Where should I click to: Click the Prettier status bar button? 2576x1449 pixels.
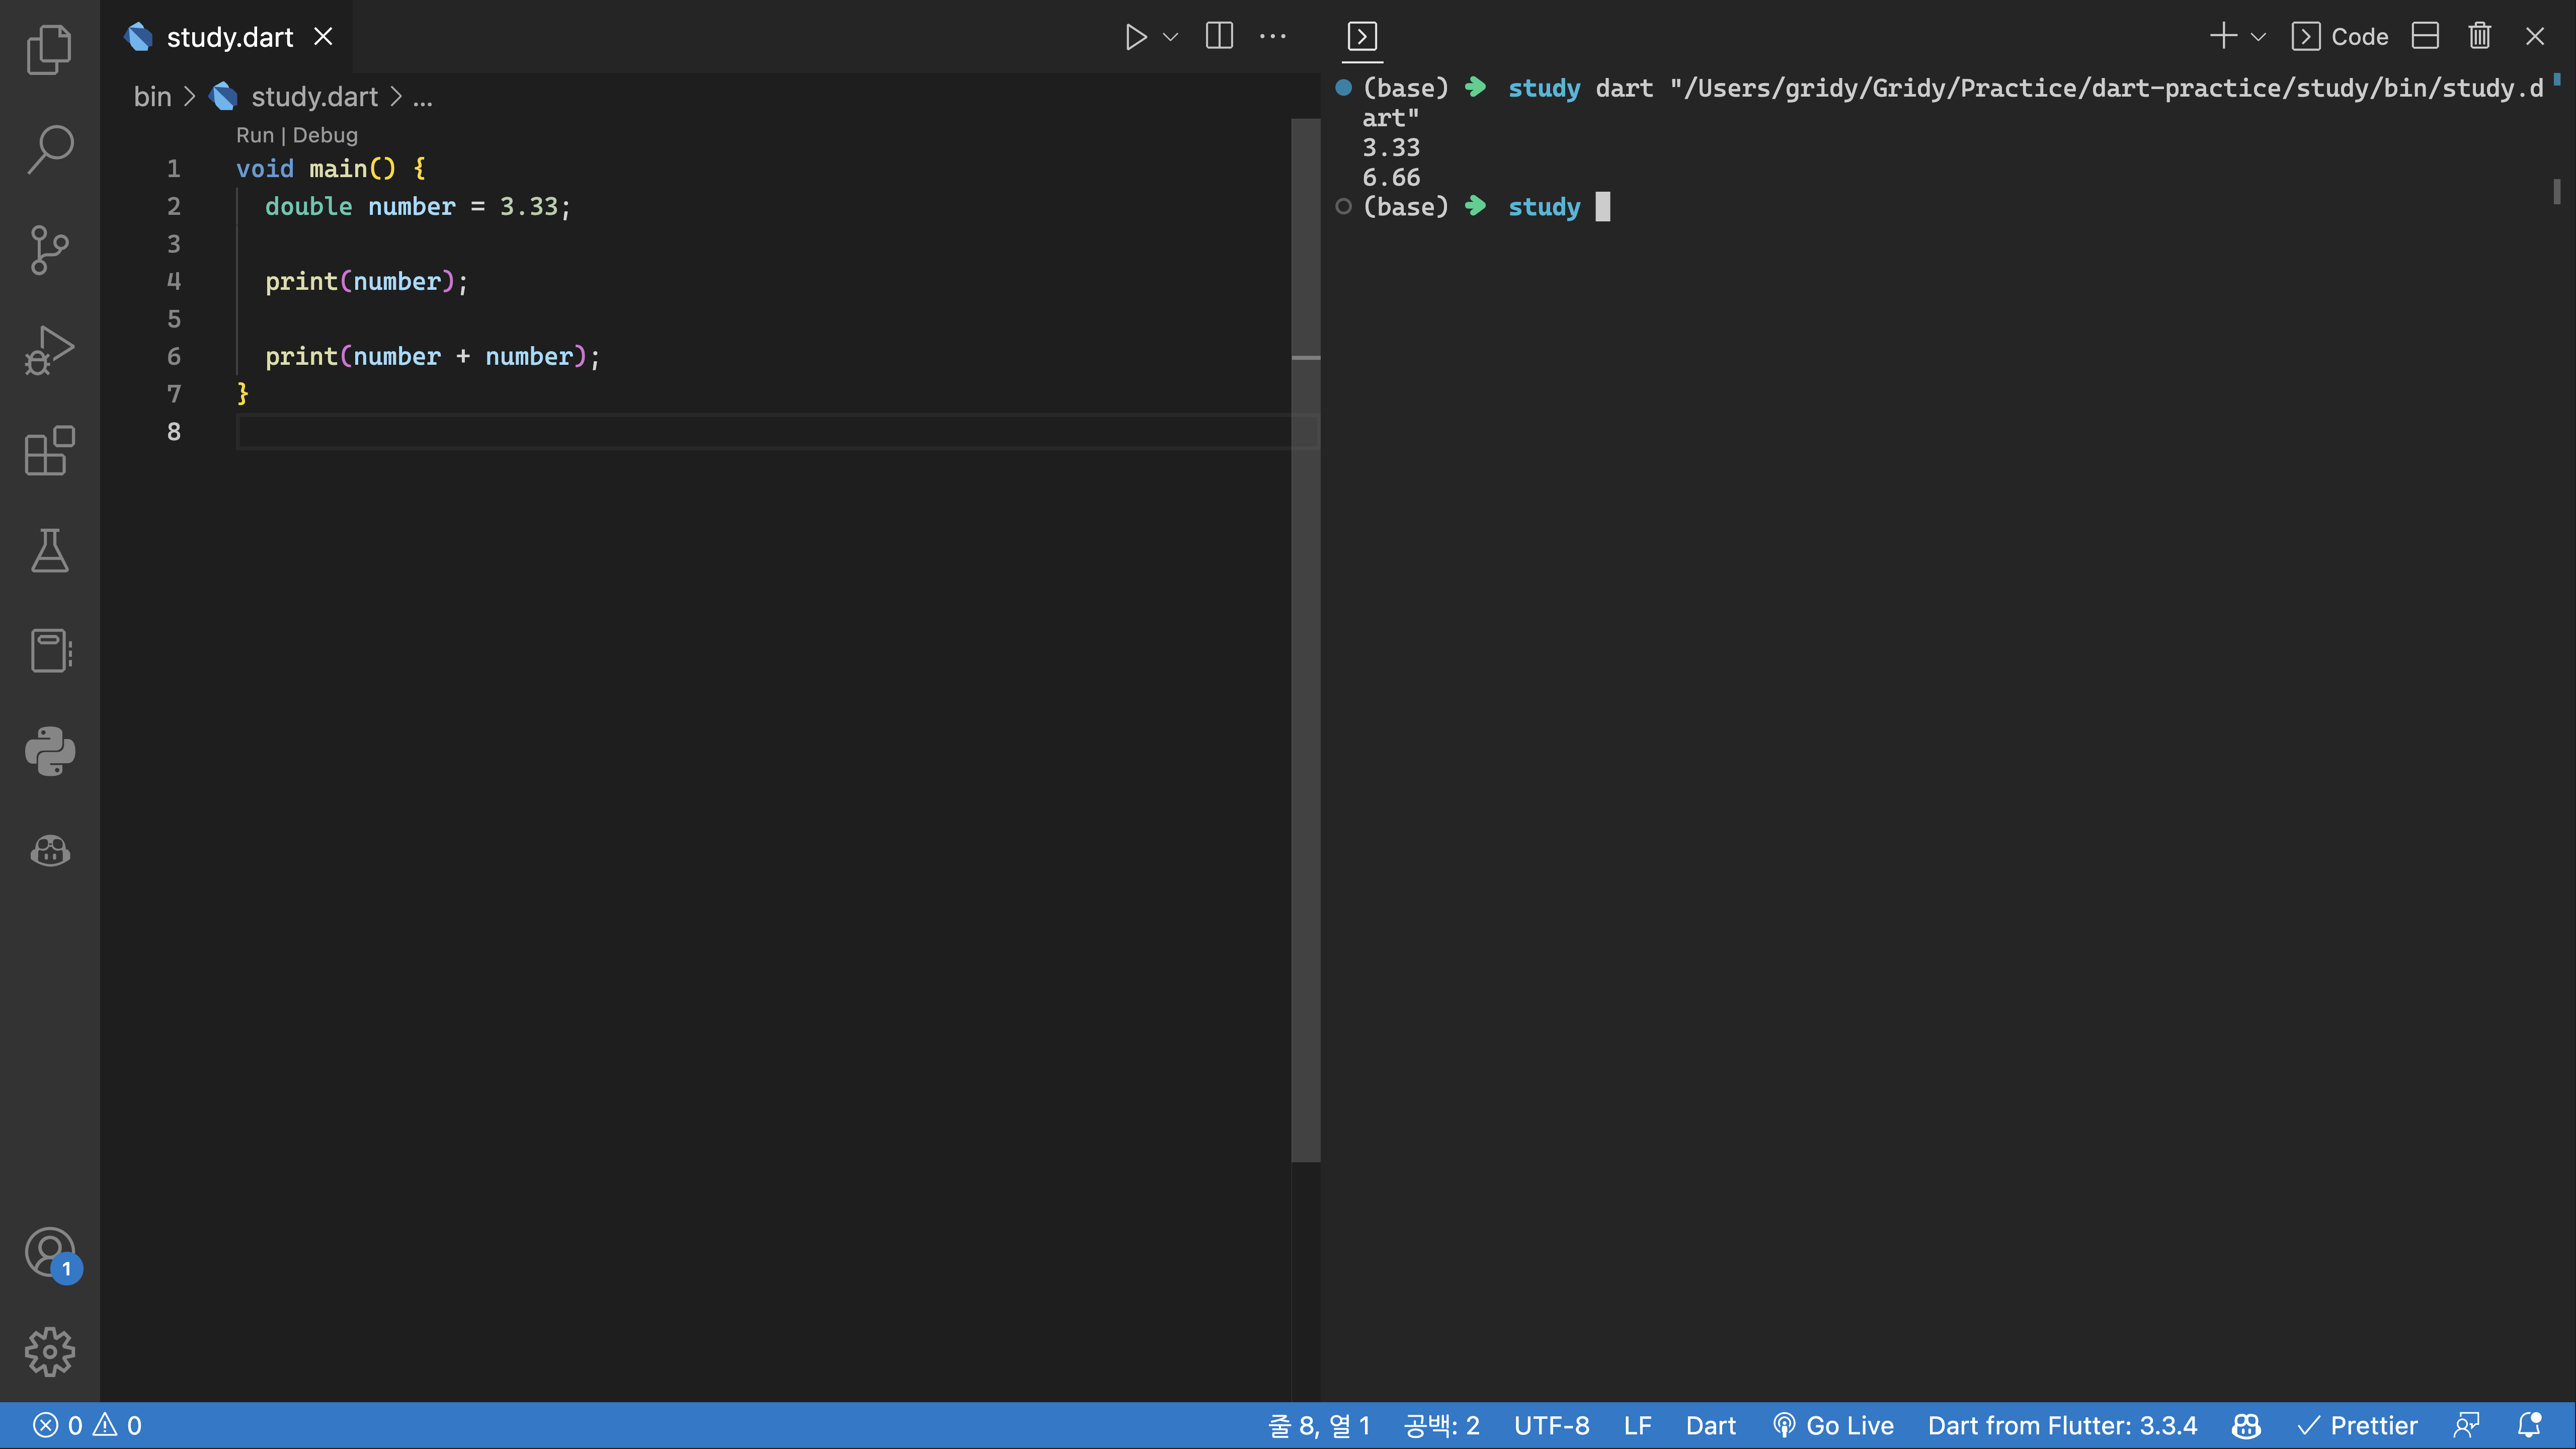click(2357, 1425)
